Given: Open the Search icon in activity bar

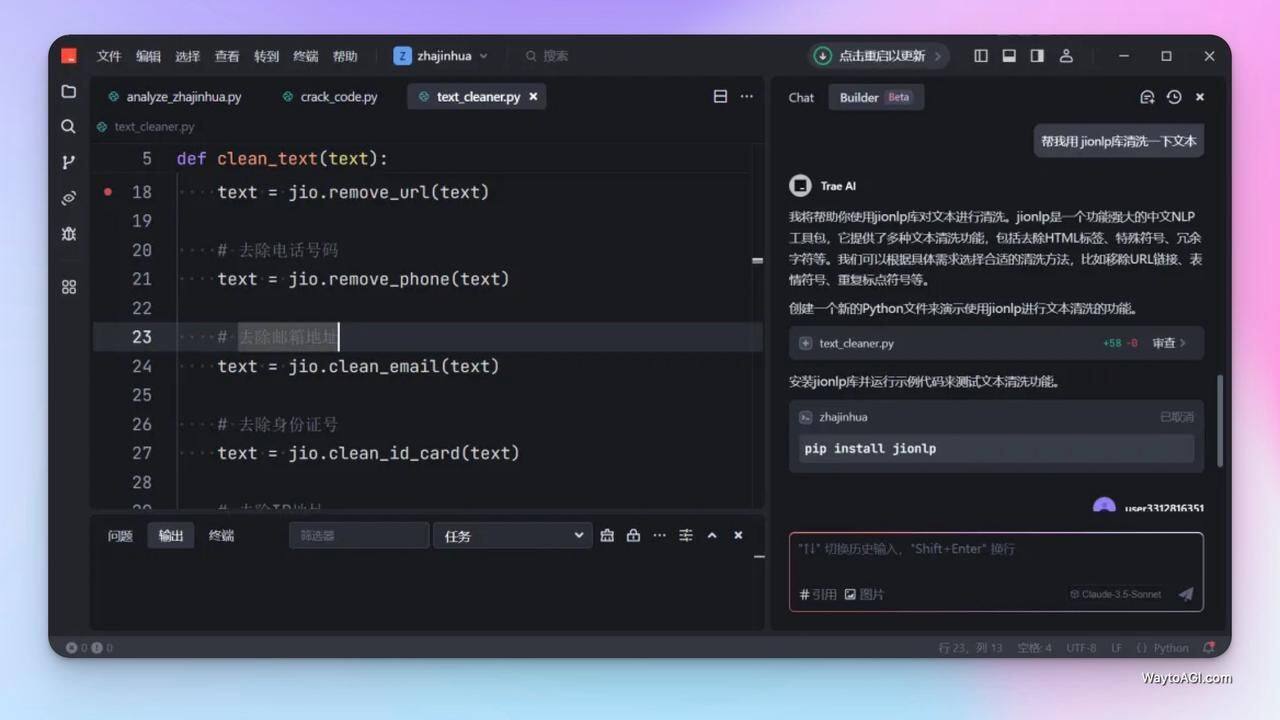Looking at the screenshot, I should 68,127.
